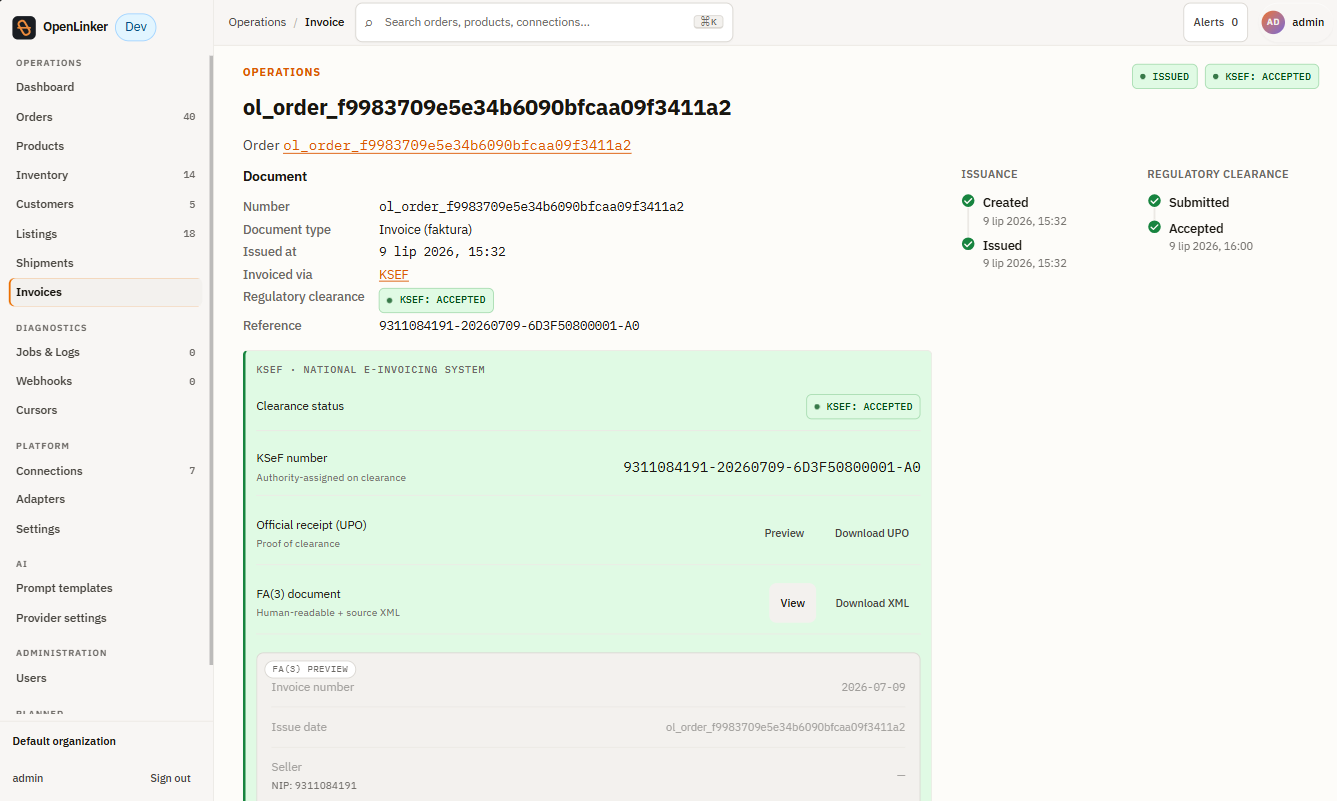The height and width of the screenshot is (801, 1337).
Task: Open the admin user menu
Action: click(1293, 22)
